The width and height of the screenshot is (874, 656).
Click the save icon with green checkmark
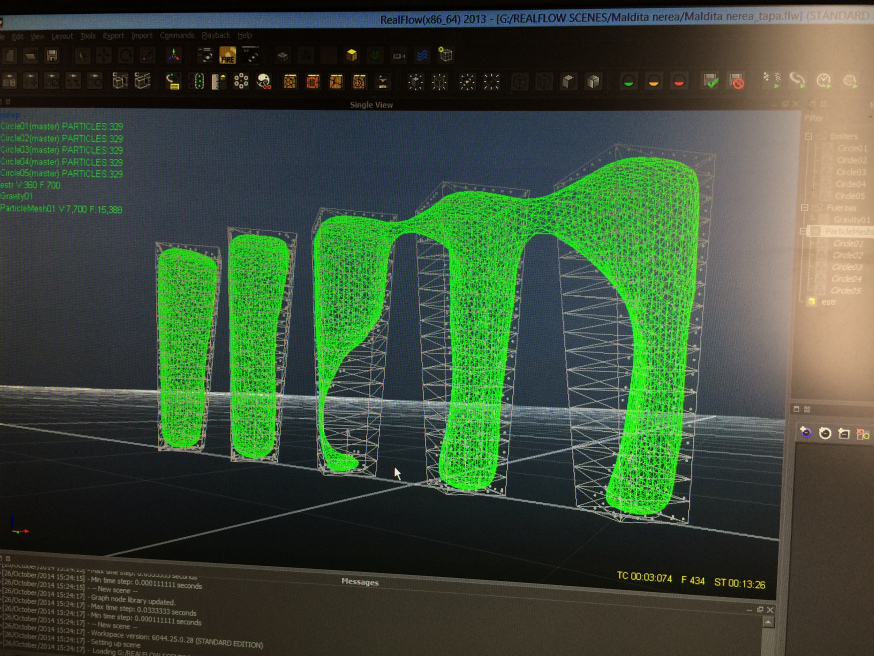(x=710, y=81)
